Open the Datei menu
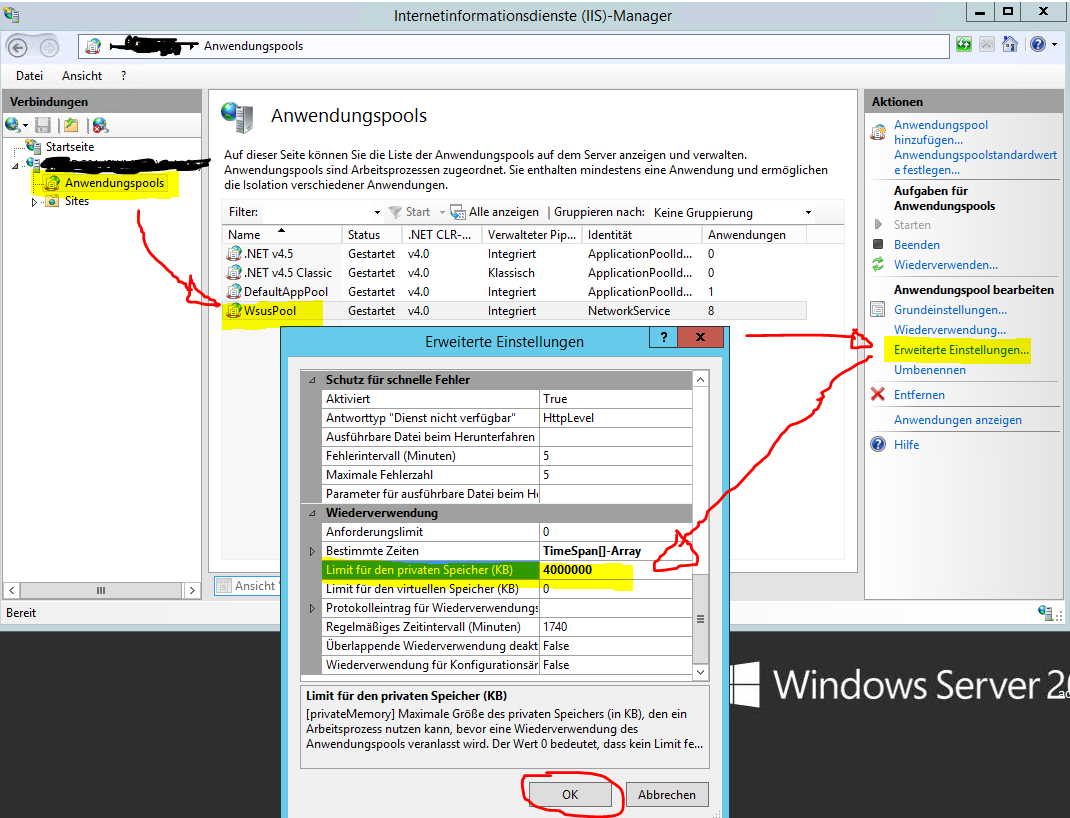 (x=29, y=76)
